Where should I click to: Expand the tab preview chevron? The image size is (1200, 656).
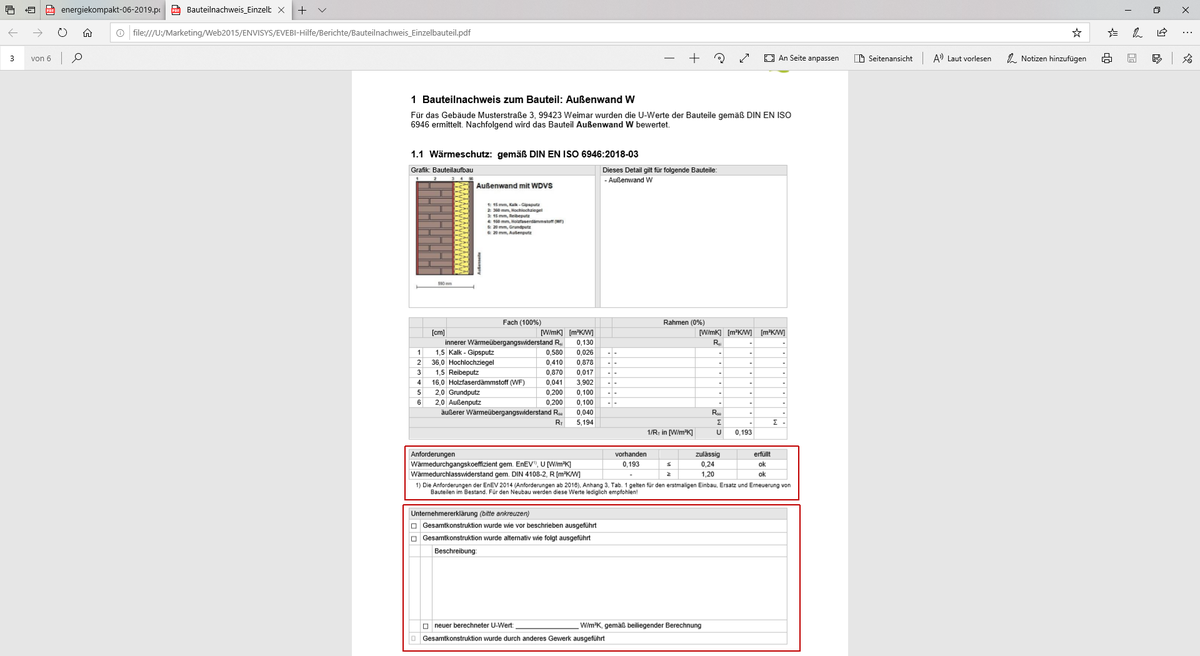(x=321, y=10)
